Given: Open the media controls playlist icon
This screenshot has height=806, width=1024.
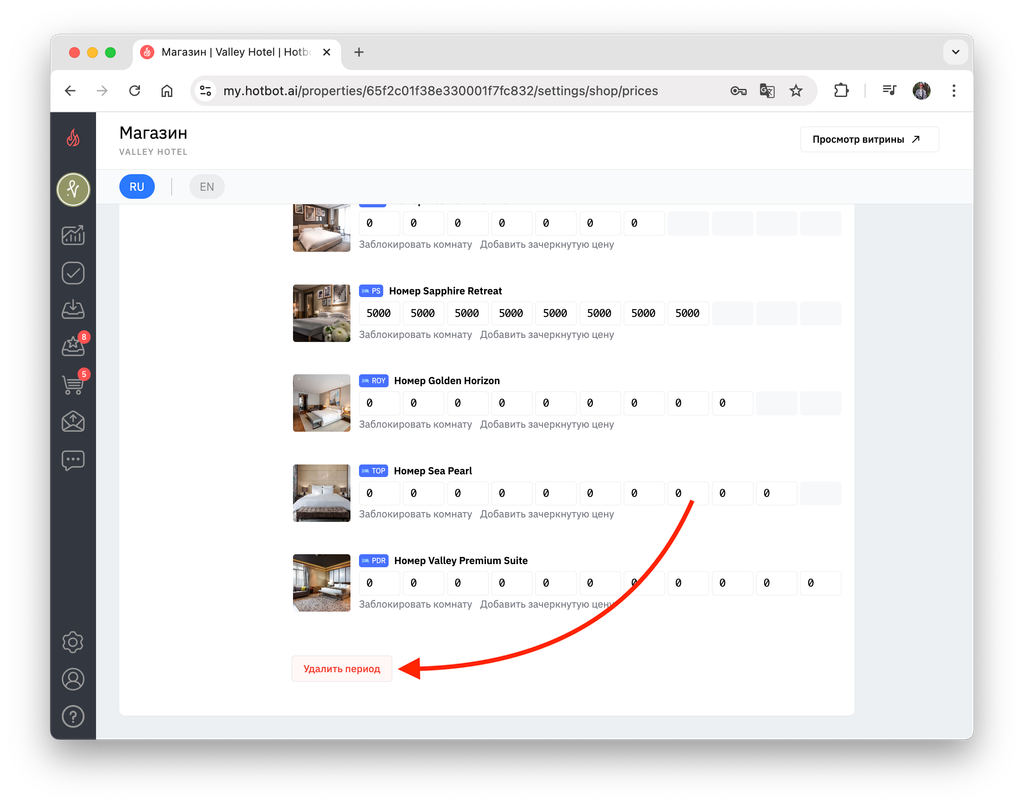Looking at the screenshot, I should (889, 91).
